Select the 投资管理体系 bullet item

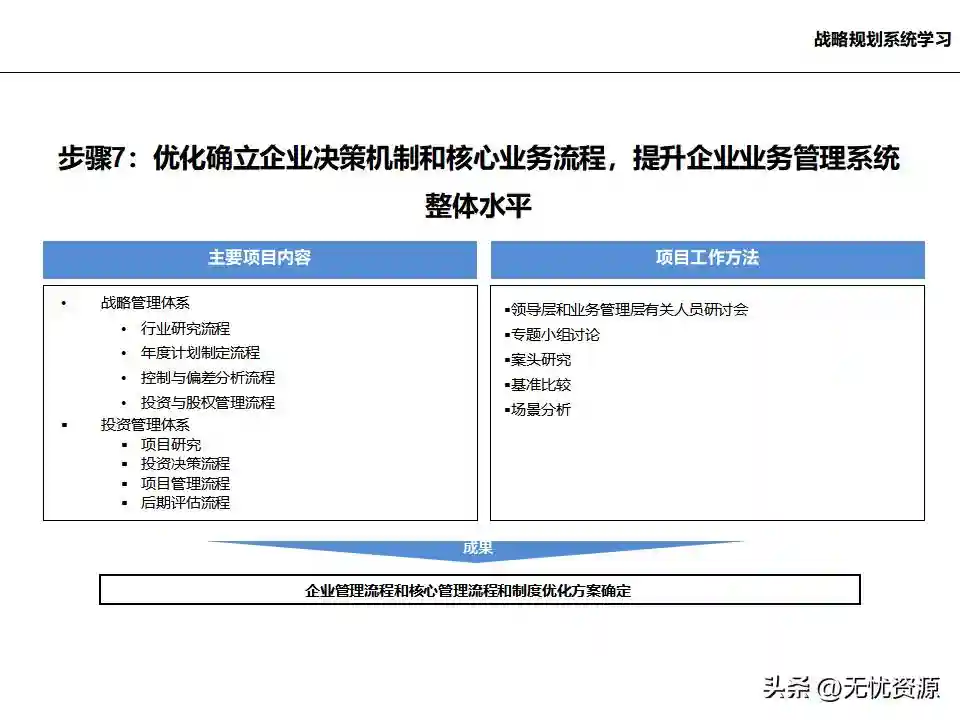pyautogui.click(x=145, y=424)
